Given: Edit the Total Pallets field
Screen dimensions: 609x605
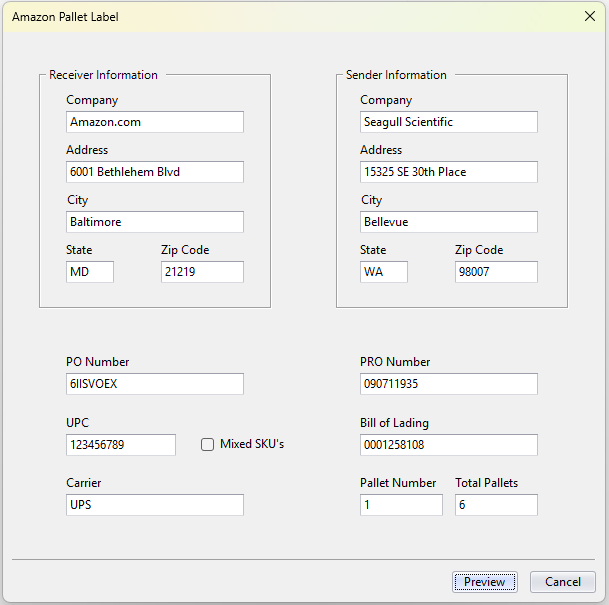Looking at the screenshot, I should click(496, 505).
